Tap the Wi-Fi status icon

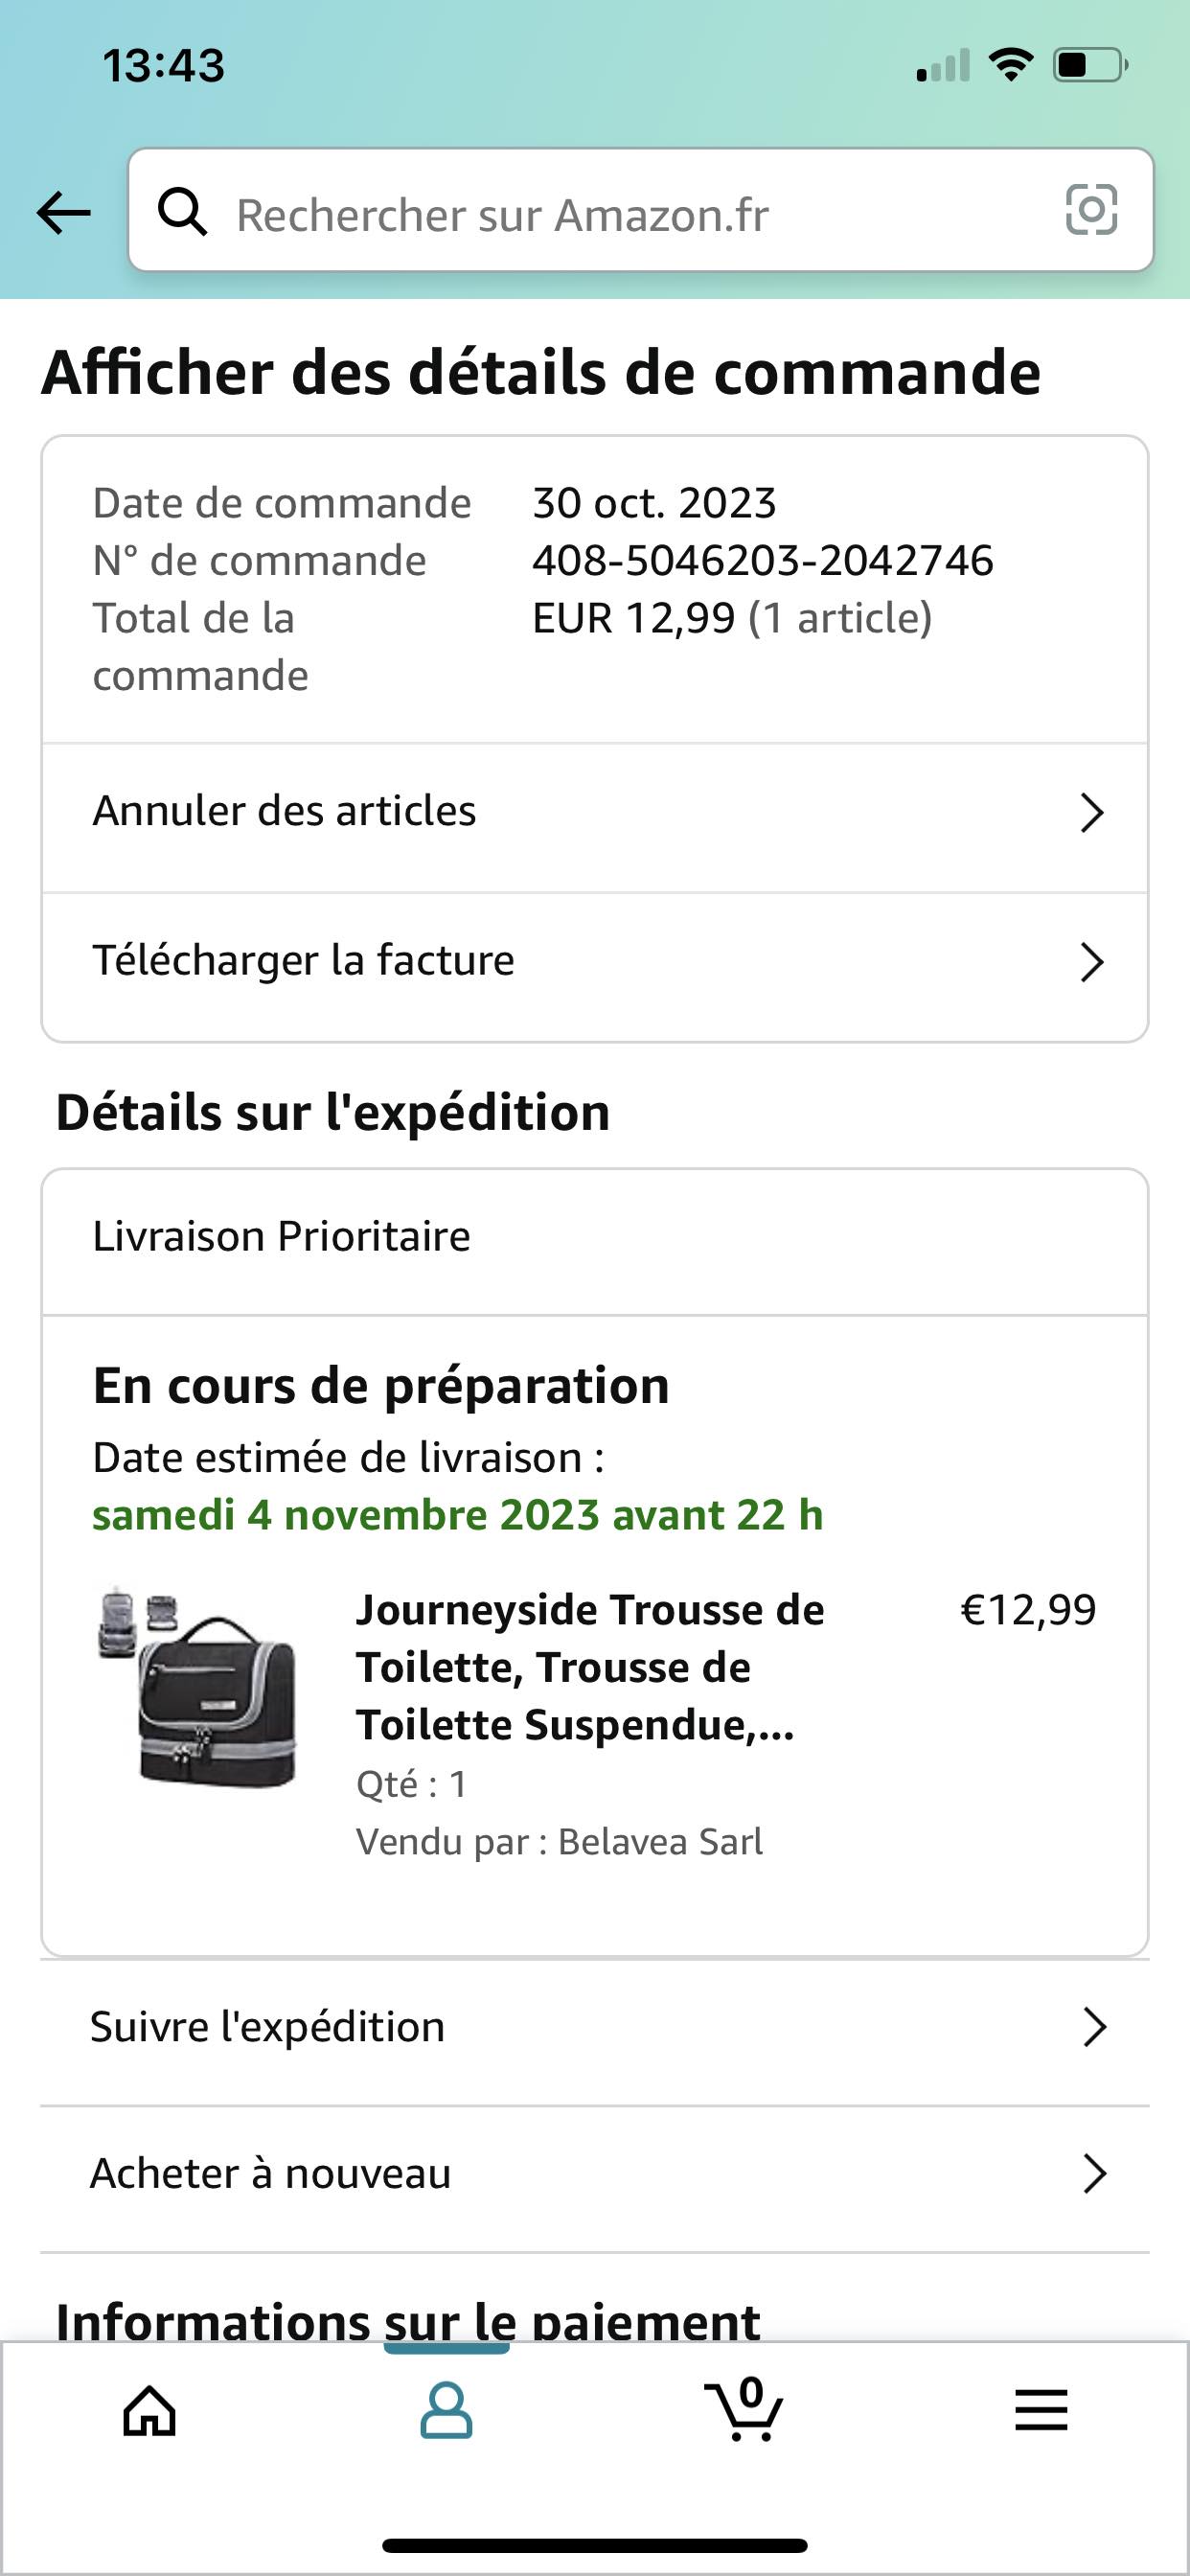tap(1010, 65)
